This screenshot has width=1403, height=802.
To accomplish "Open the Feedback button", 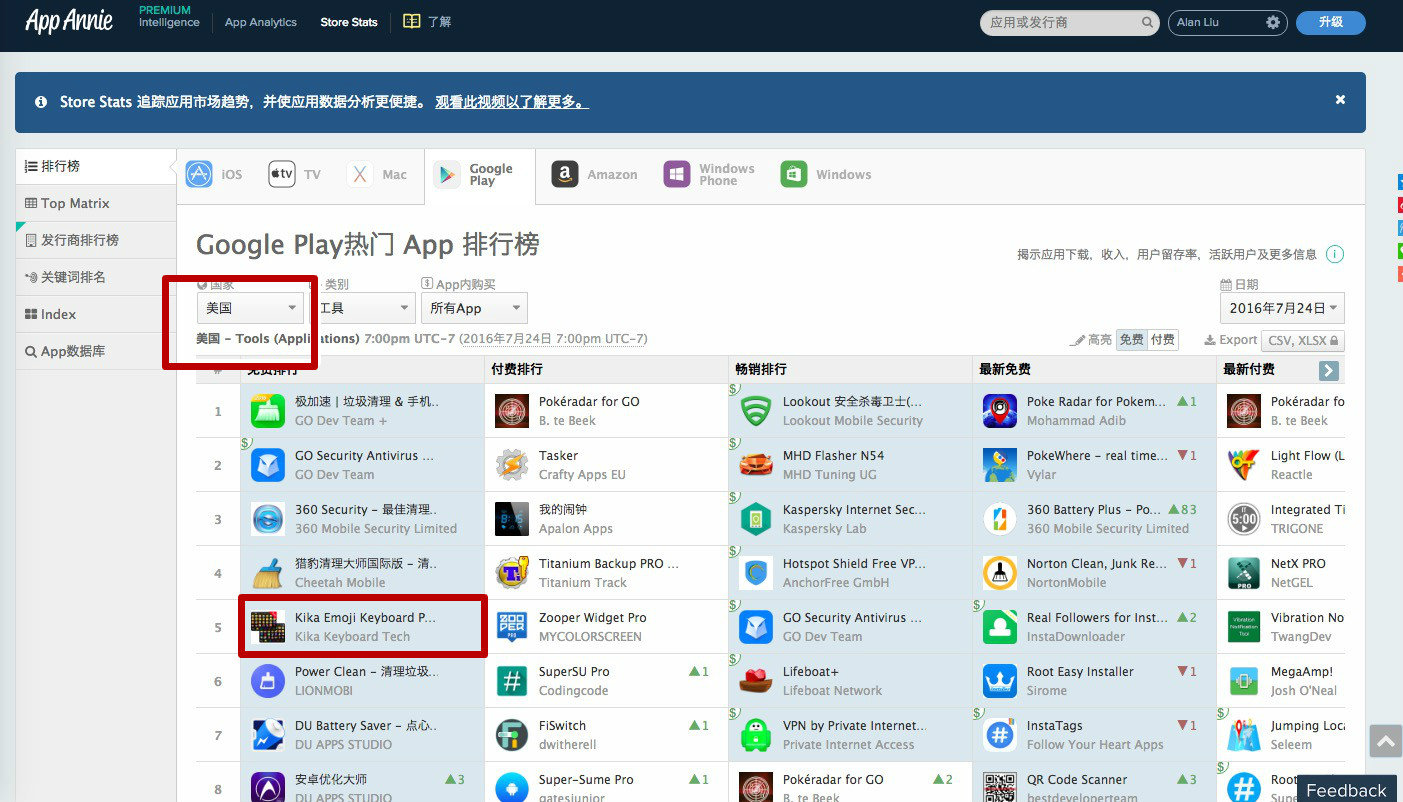I will point(1347,790).
